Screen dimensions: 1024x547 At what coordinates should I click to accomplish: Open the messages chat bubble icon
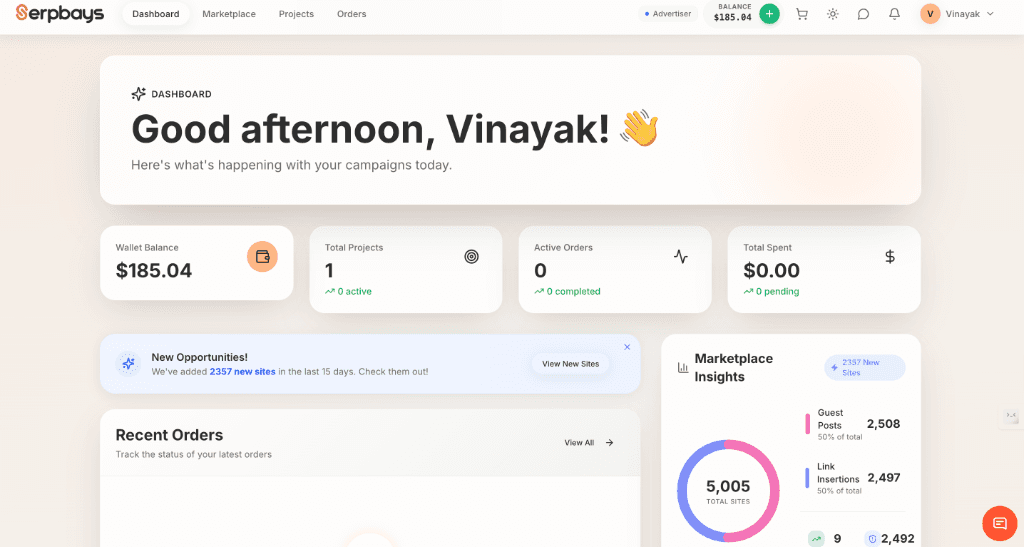[864, 14]
